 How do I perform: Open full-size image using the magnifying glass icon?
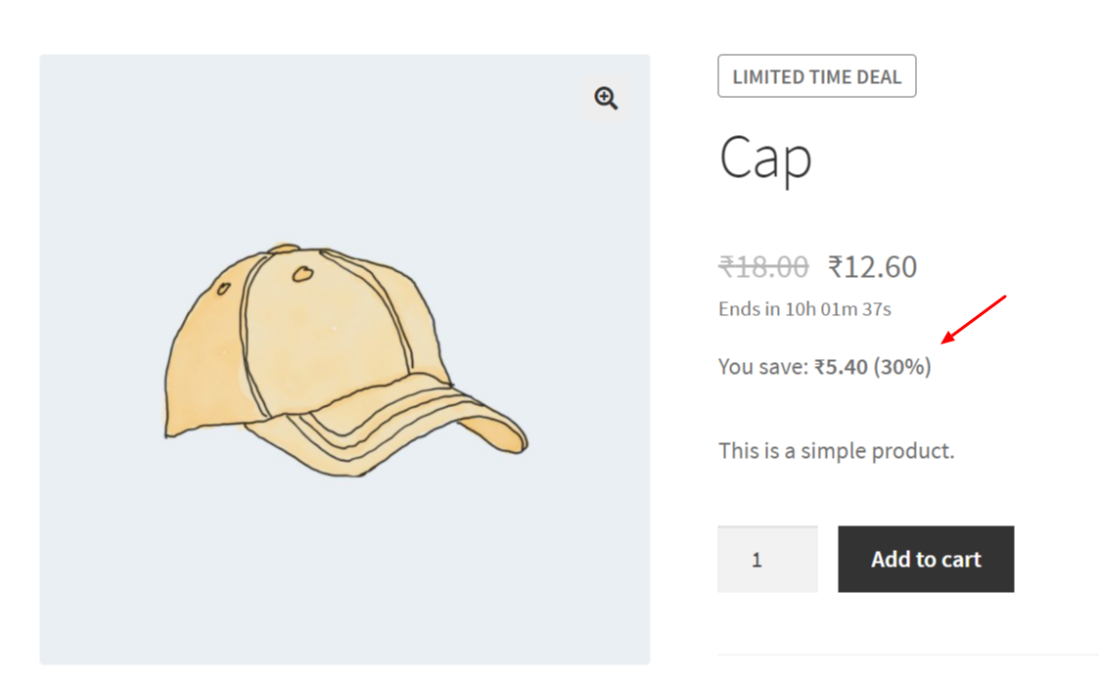point(605,97)
